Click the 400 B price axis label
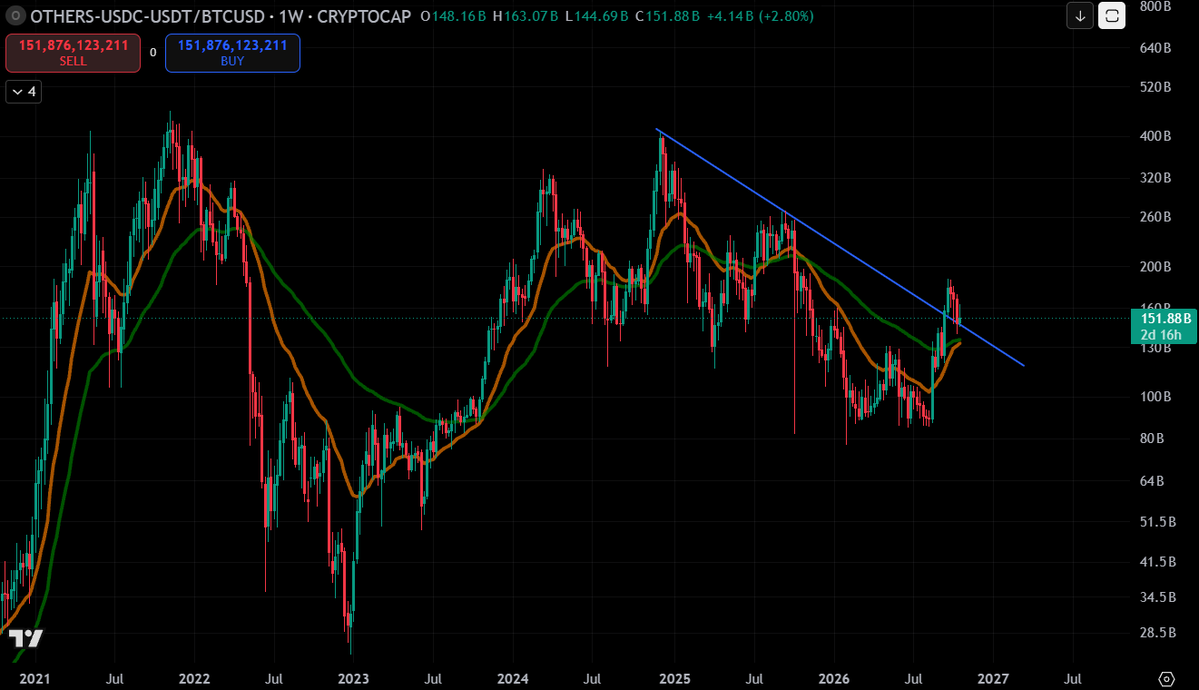Screen dimensions: 1199x690 [1155, 136]
